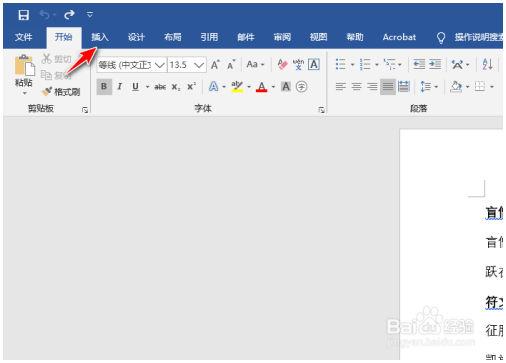Viewport: 506px width, 363px height.
Task: Click the Decrease Indent icon
Action: [419, 64]
